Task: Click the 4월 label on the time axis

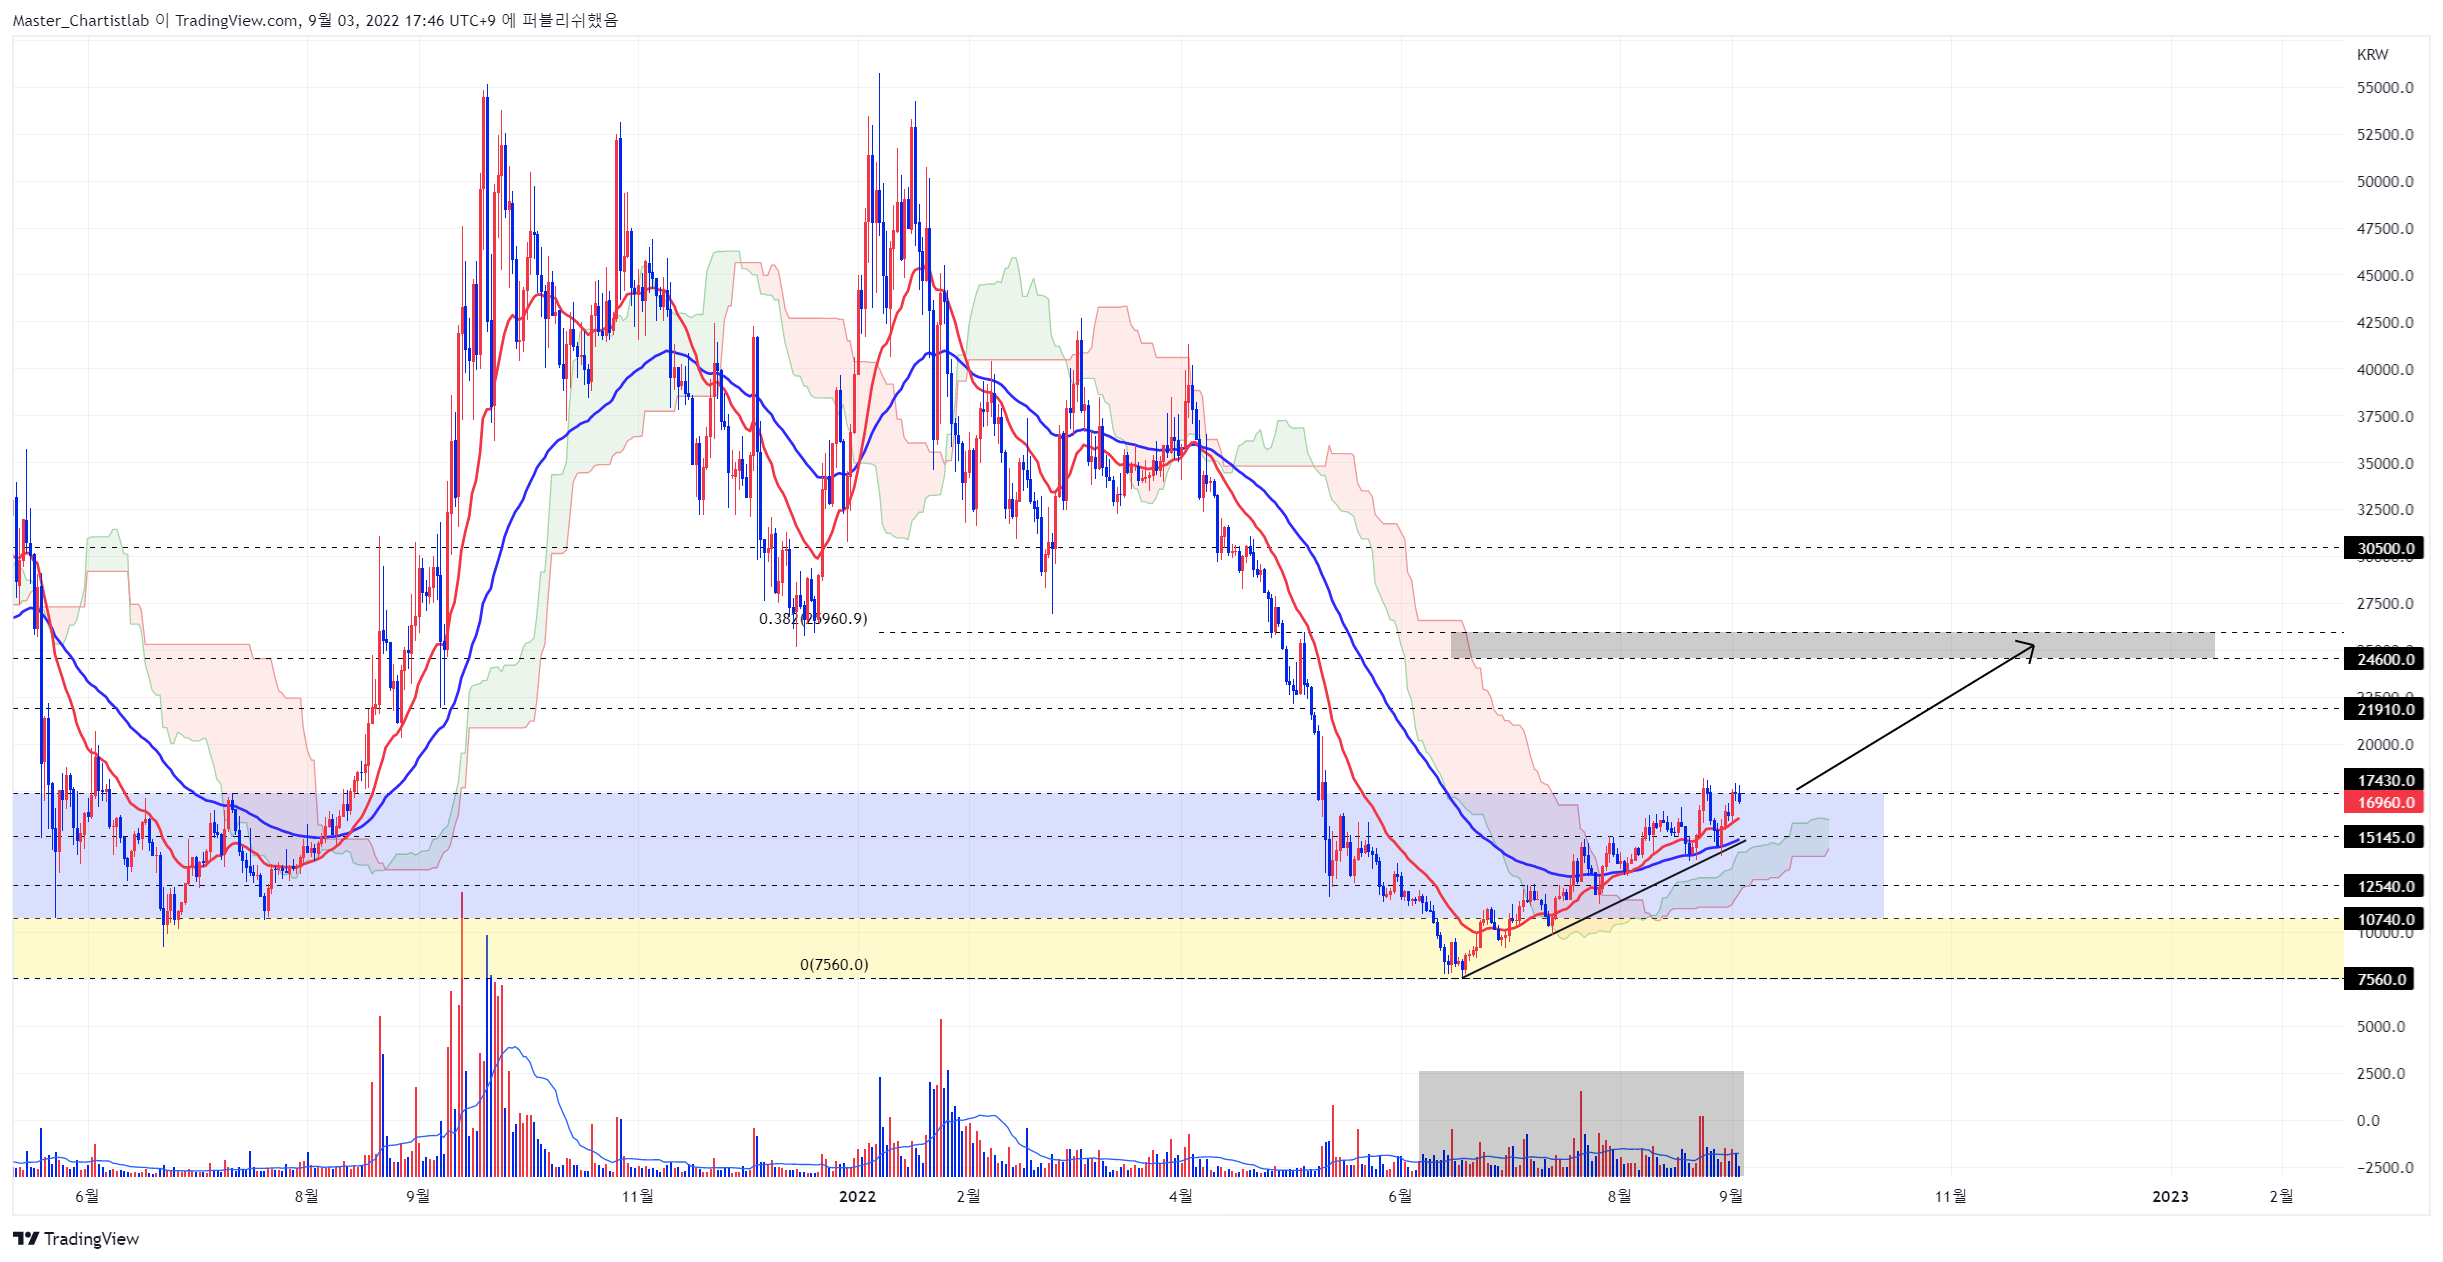Action: coord(1180,1196)
